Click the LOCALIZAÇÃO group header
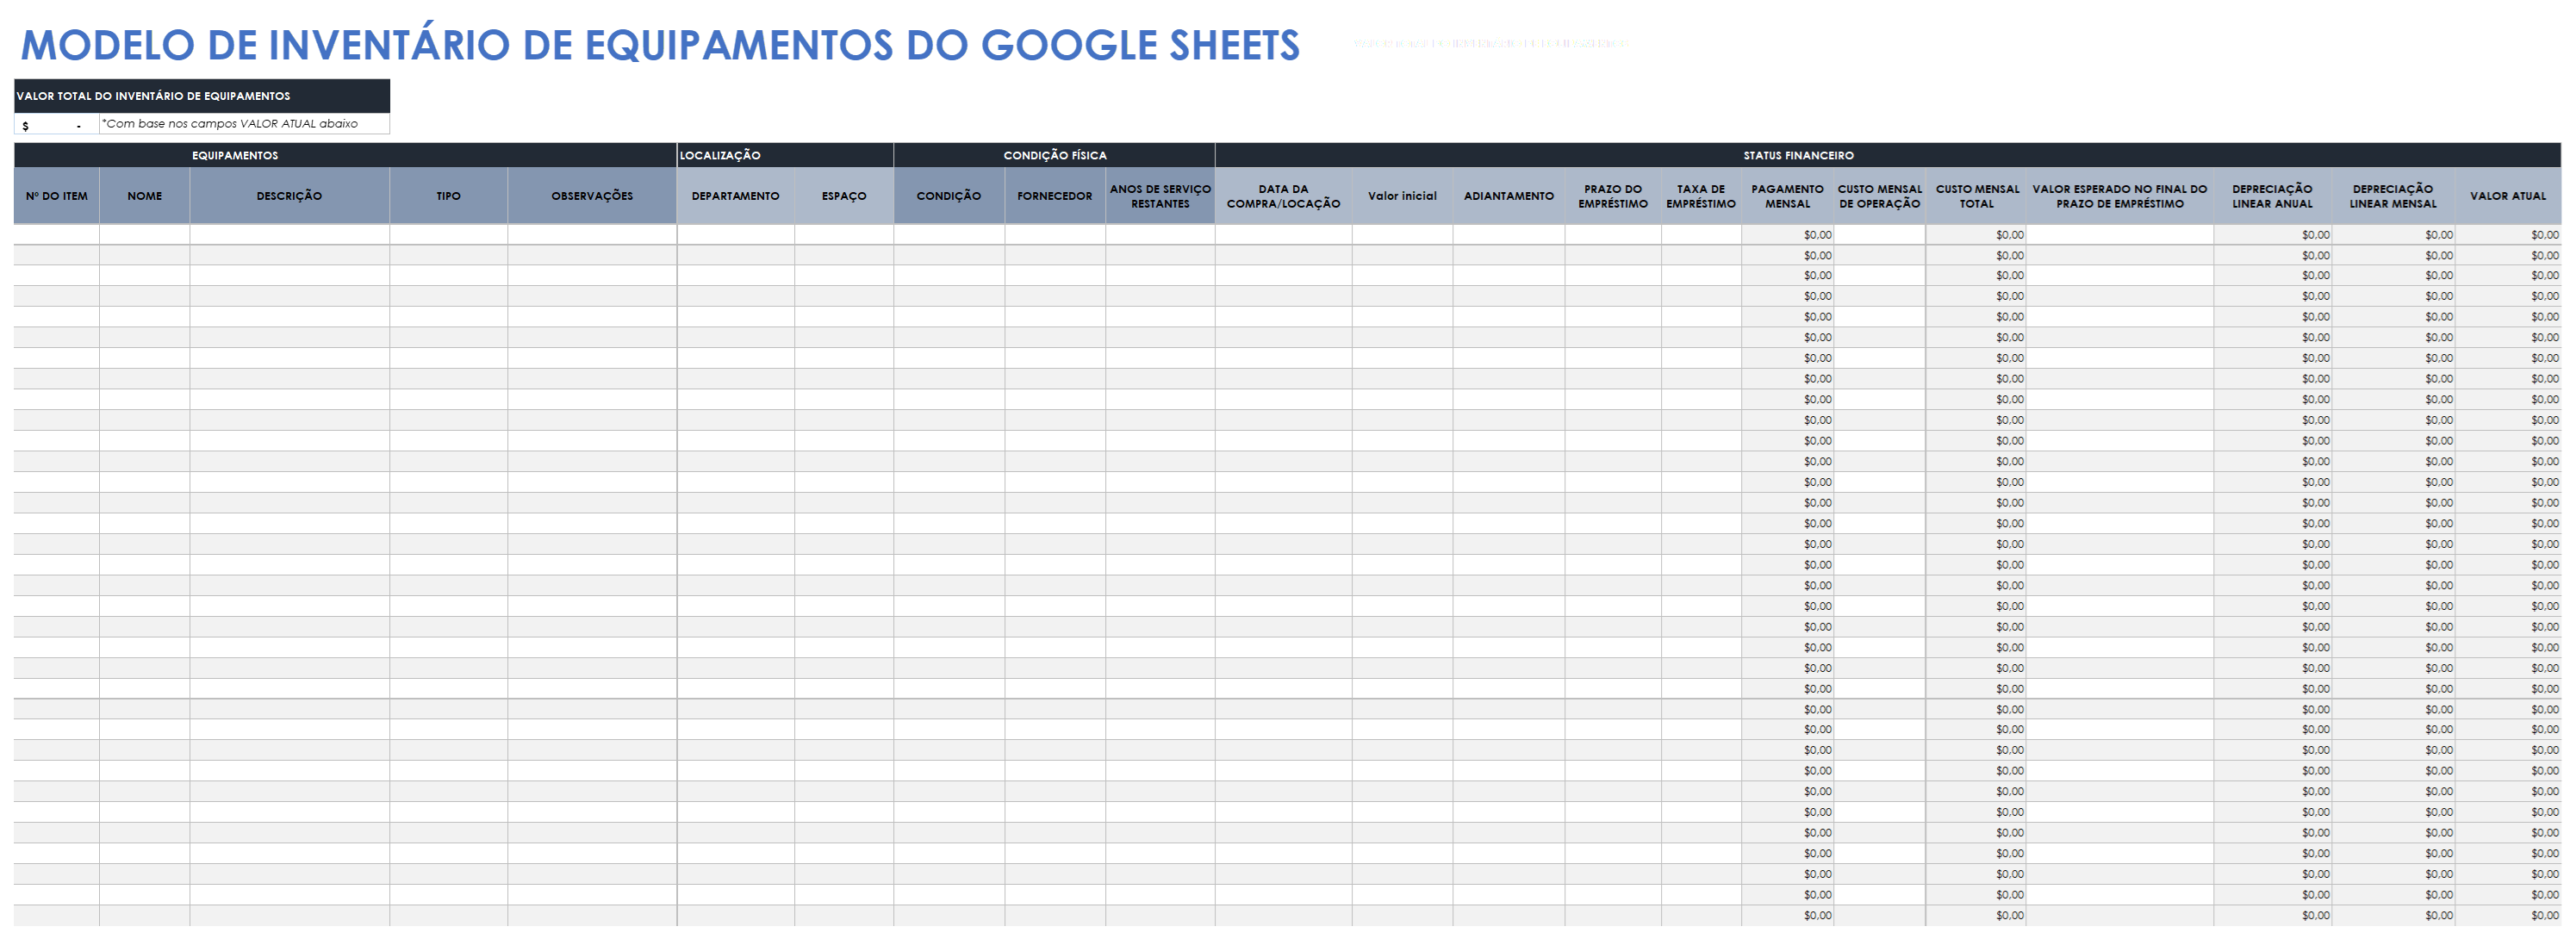The height and width of the screenshot is (939, 2576). (x=785, y=155)
